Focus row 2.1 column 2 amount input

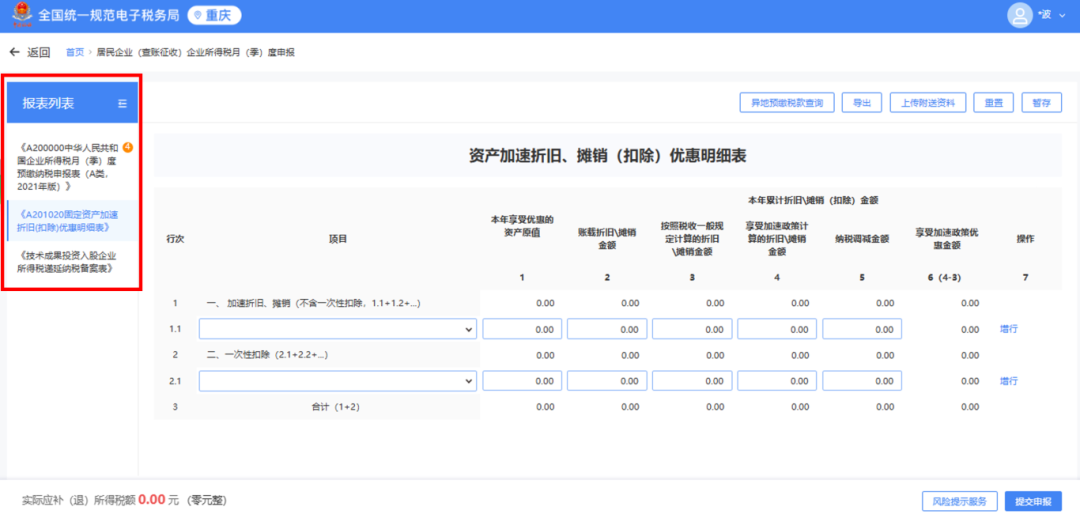point(607,381)
